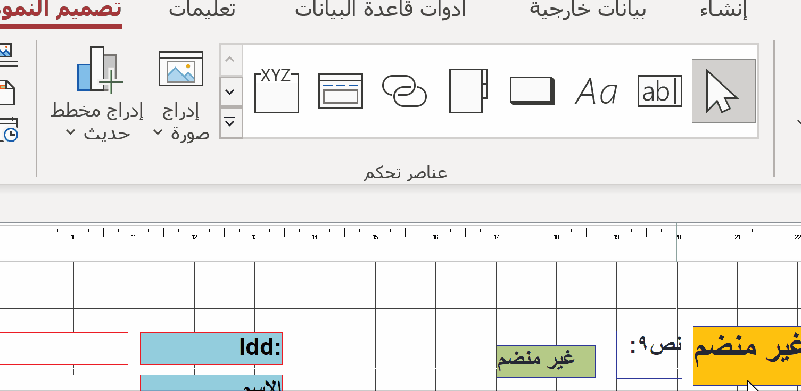Open أدوات قاعدة البيانات tab
Screen dimensions: 801x391
point(381,10)
